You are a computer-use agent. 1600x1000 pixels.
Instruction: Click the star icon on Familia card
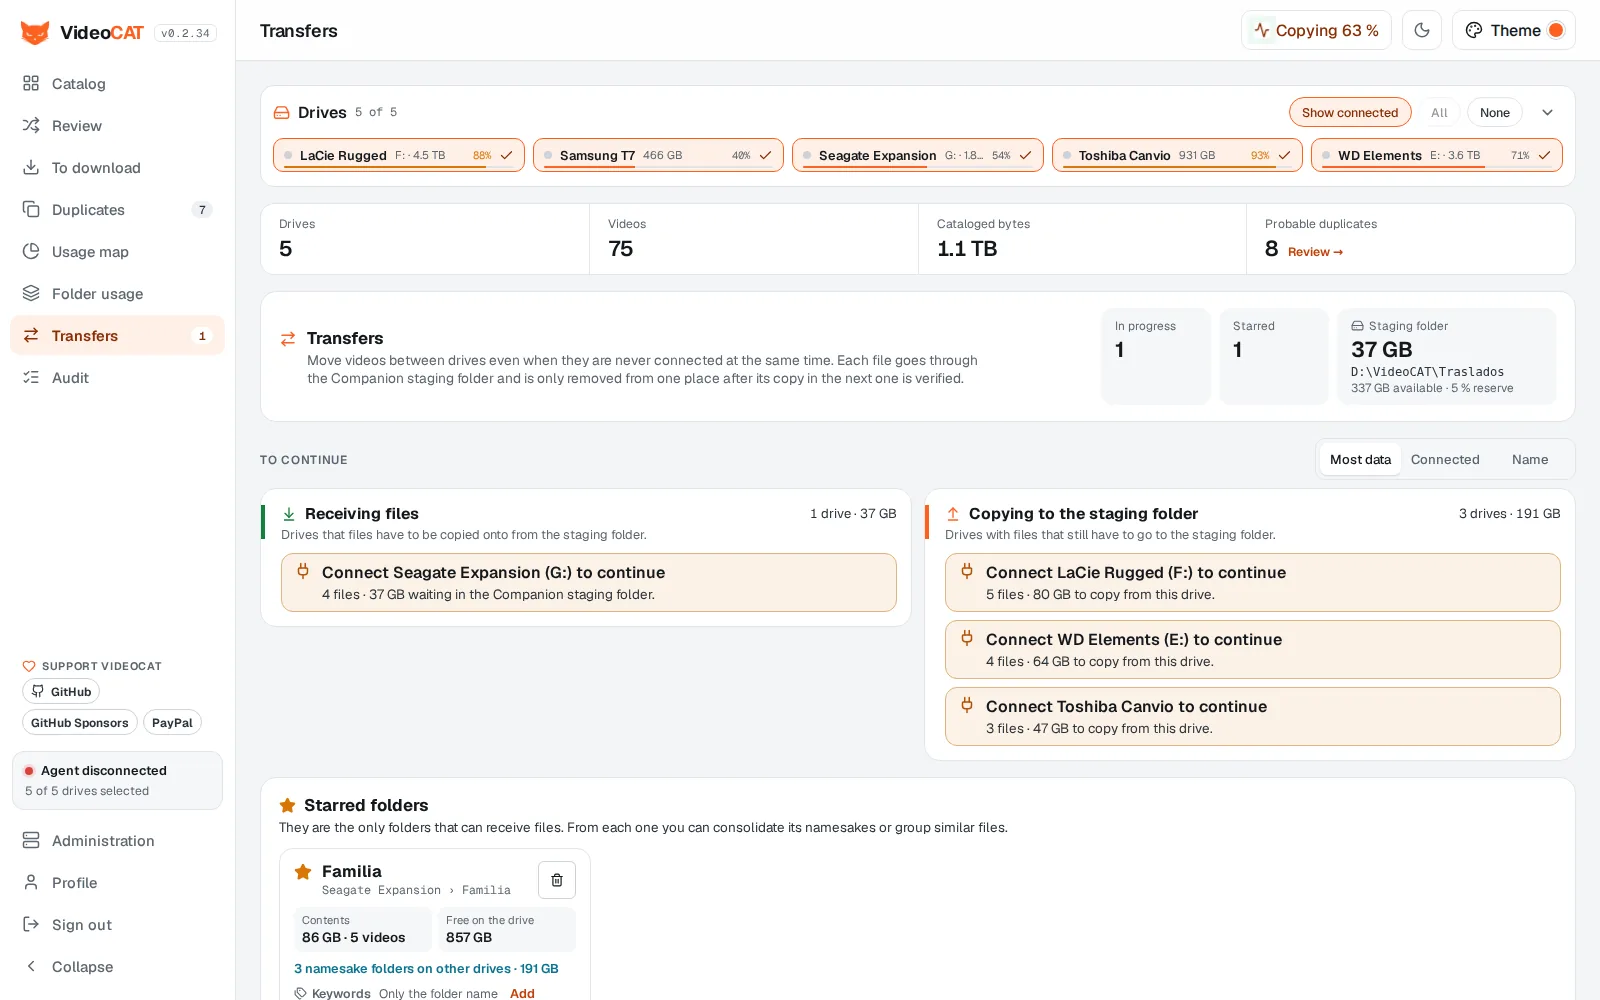[x=303, y=872]
